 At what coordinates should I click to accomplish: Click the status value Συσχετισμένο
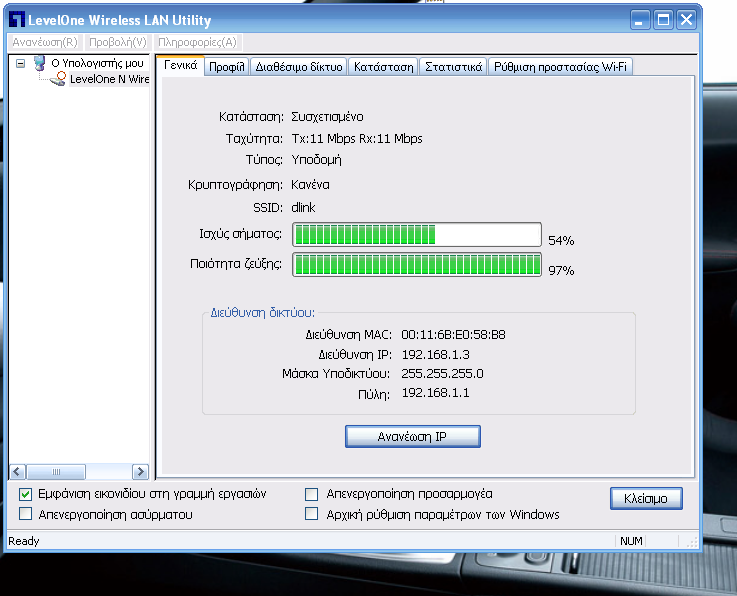click(327, 117)
